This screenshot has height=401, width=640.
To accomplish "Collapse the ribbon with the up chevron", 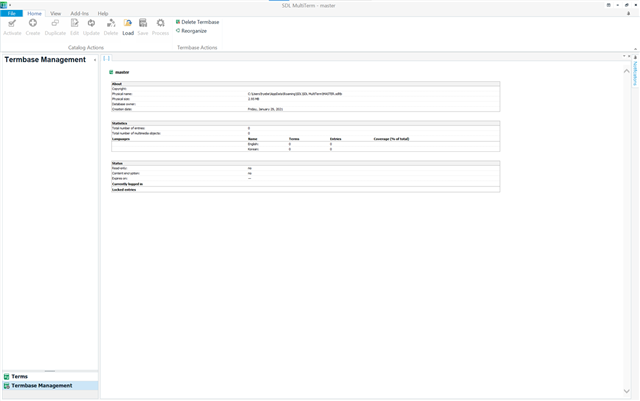I will (x=635, y=49).
